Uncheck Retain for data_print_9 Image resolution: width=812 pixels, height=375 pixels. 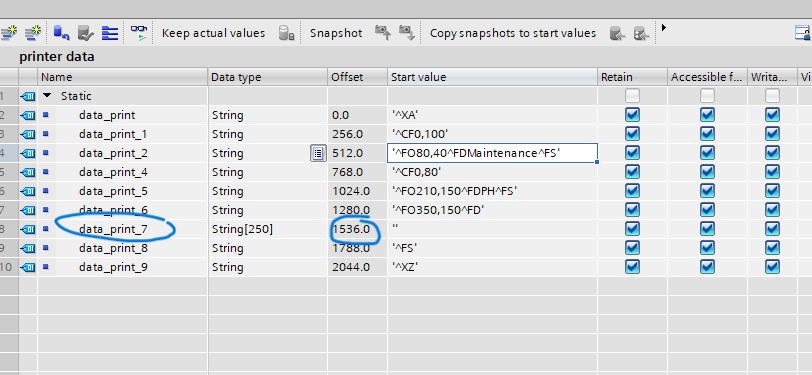tap(632, 267)
